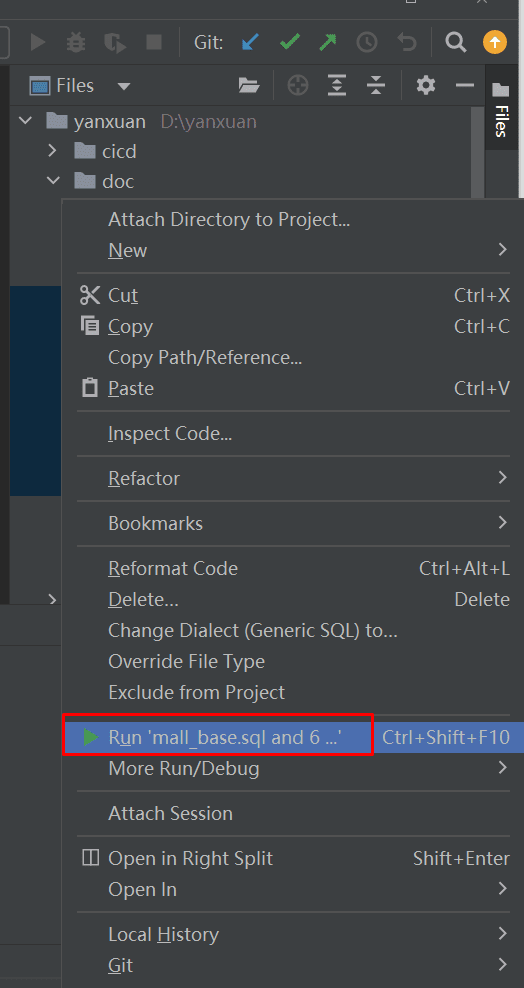Click the search magnifier icon
This screenshot has height=988, width=524.
click(455, 43)
